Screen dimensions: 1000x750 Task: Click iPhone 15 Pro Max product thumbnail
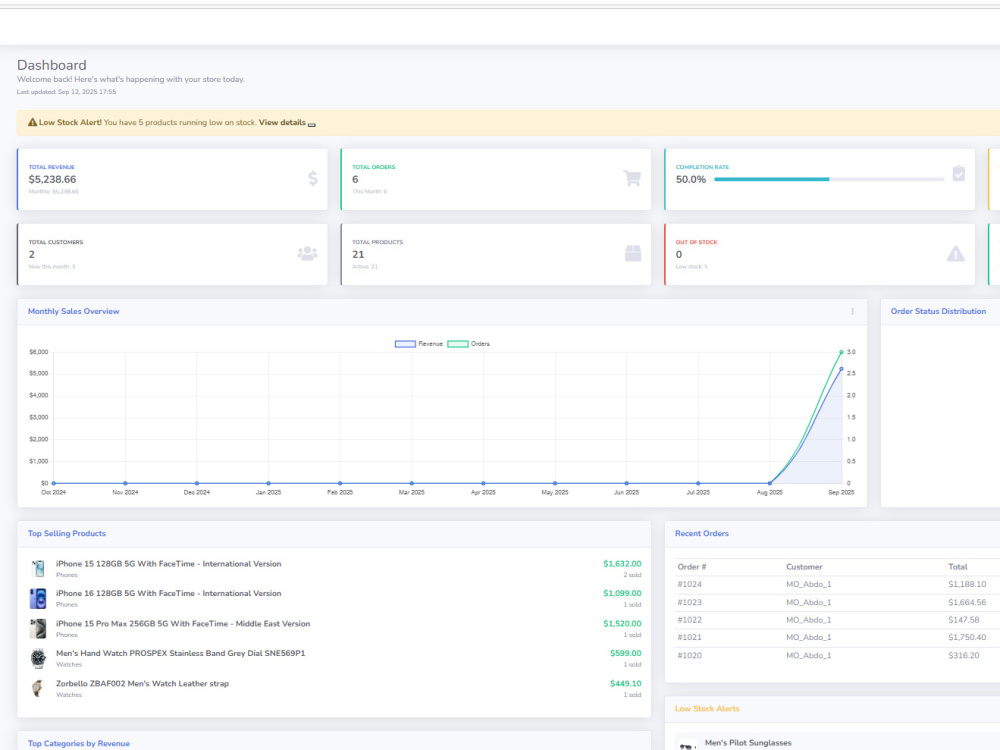click(38, 628)
